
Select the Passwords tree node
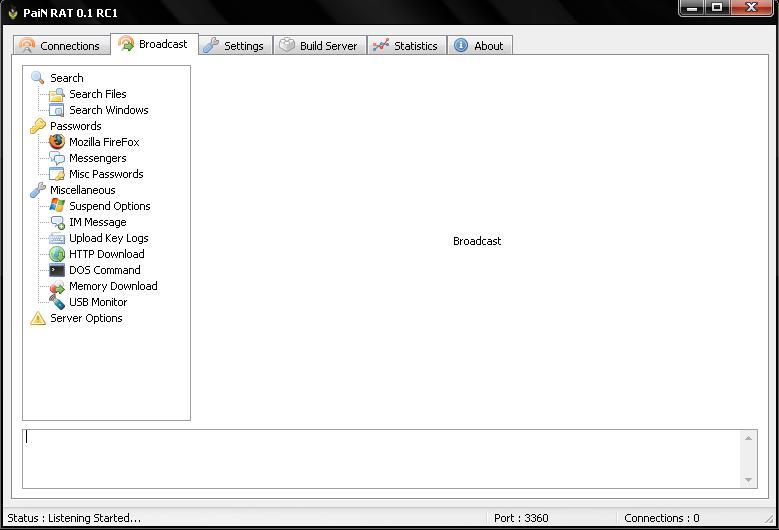point(76,126)
